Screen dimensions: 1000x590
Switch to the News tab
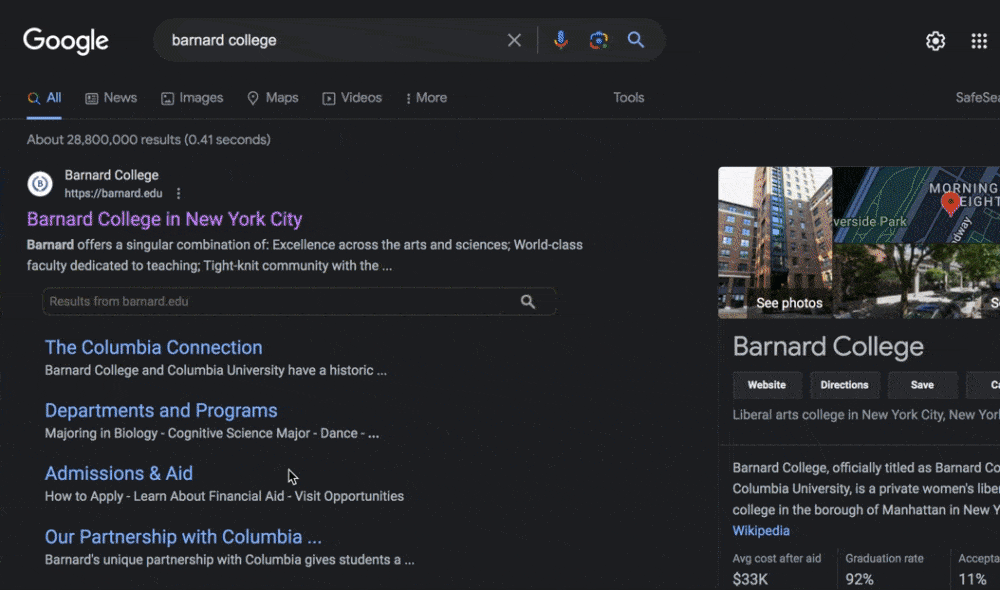pos(111,98)
